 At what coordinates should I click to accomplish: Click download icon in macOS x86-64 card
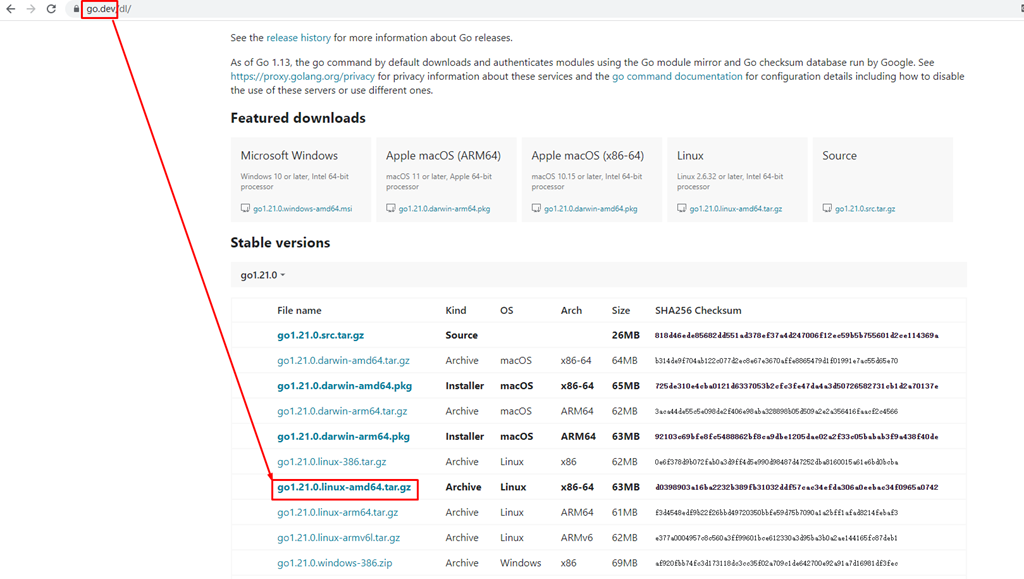[536, 208]
